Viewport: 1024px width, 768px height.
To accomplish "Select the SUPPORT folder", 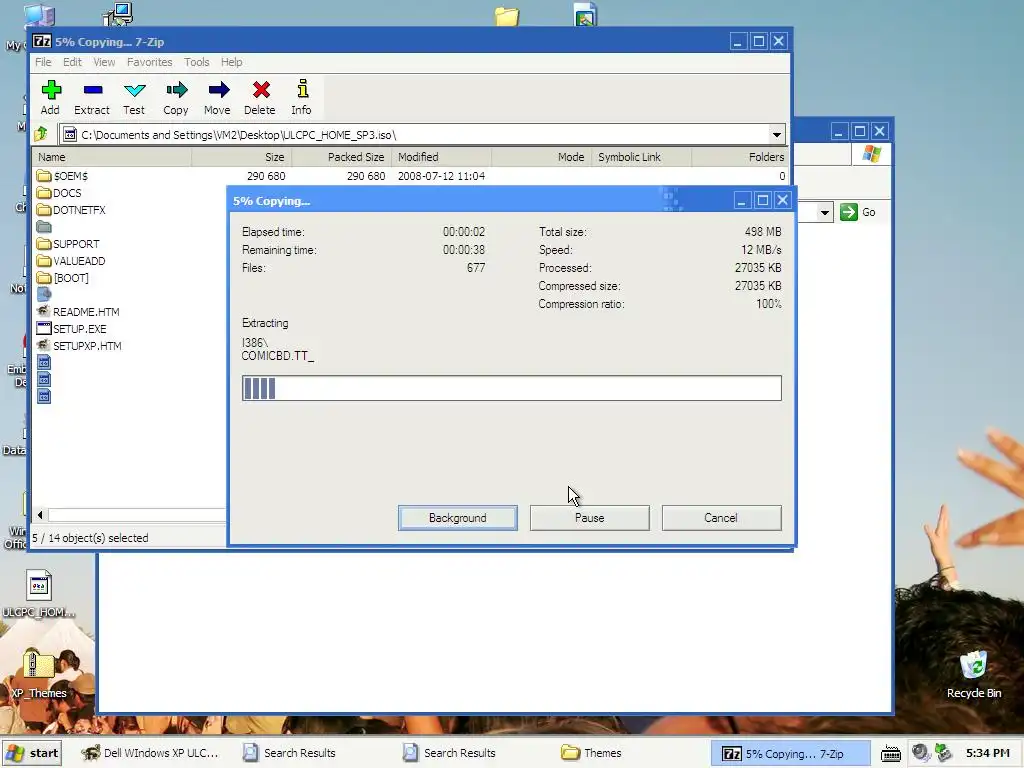I will [x=68, y=244].
